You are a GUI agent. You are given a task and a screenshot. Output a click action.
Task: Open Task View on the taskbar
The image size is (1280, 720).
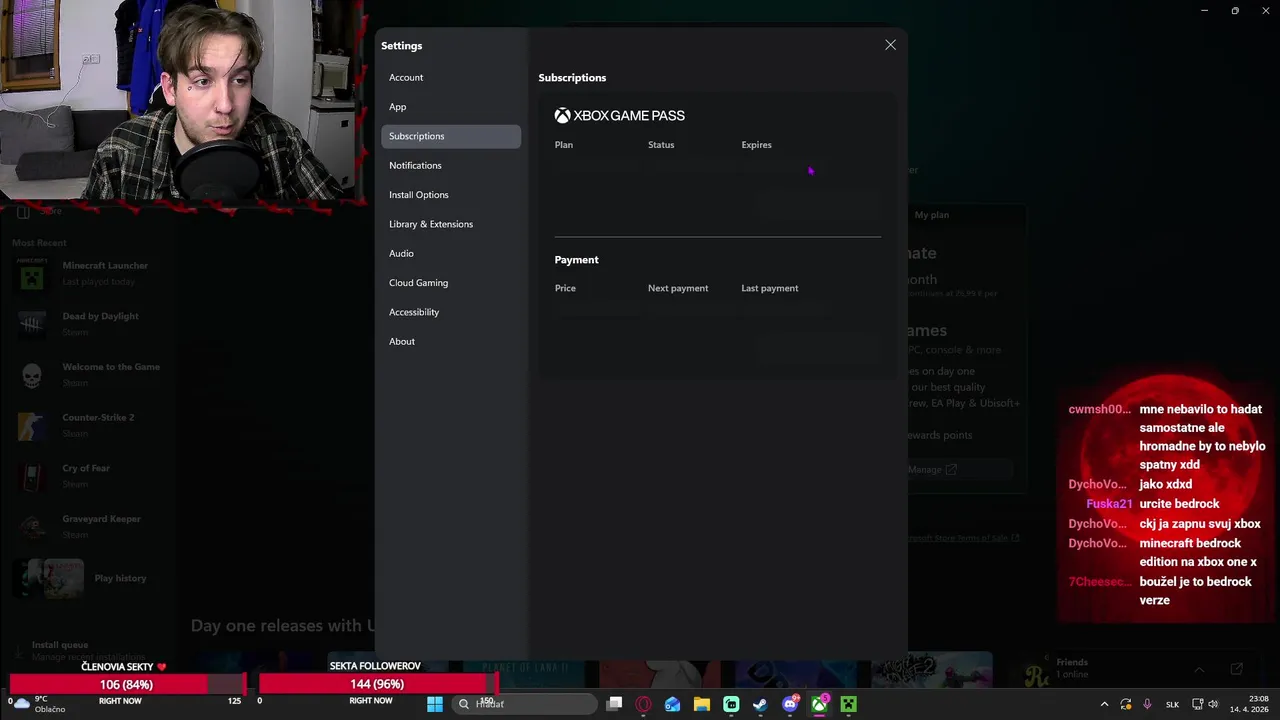click(614, 704)
